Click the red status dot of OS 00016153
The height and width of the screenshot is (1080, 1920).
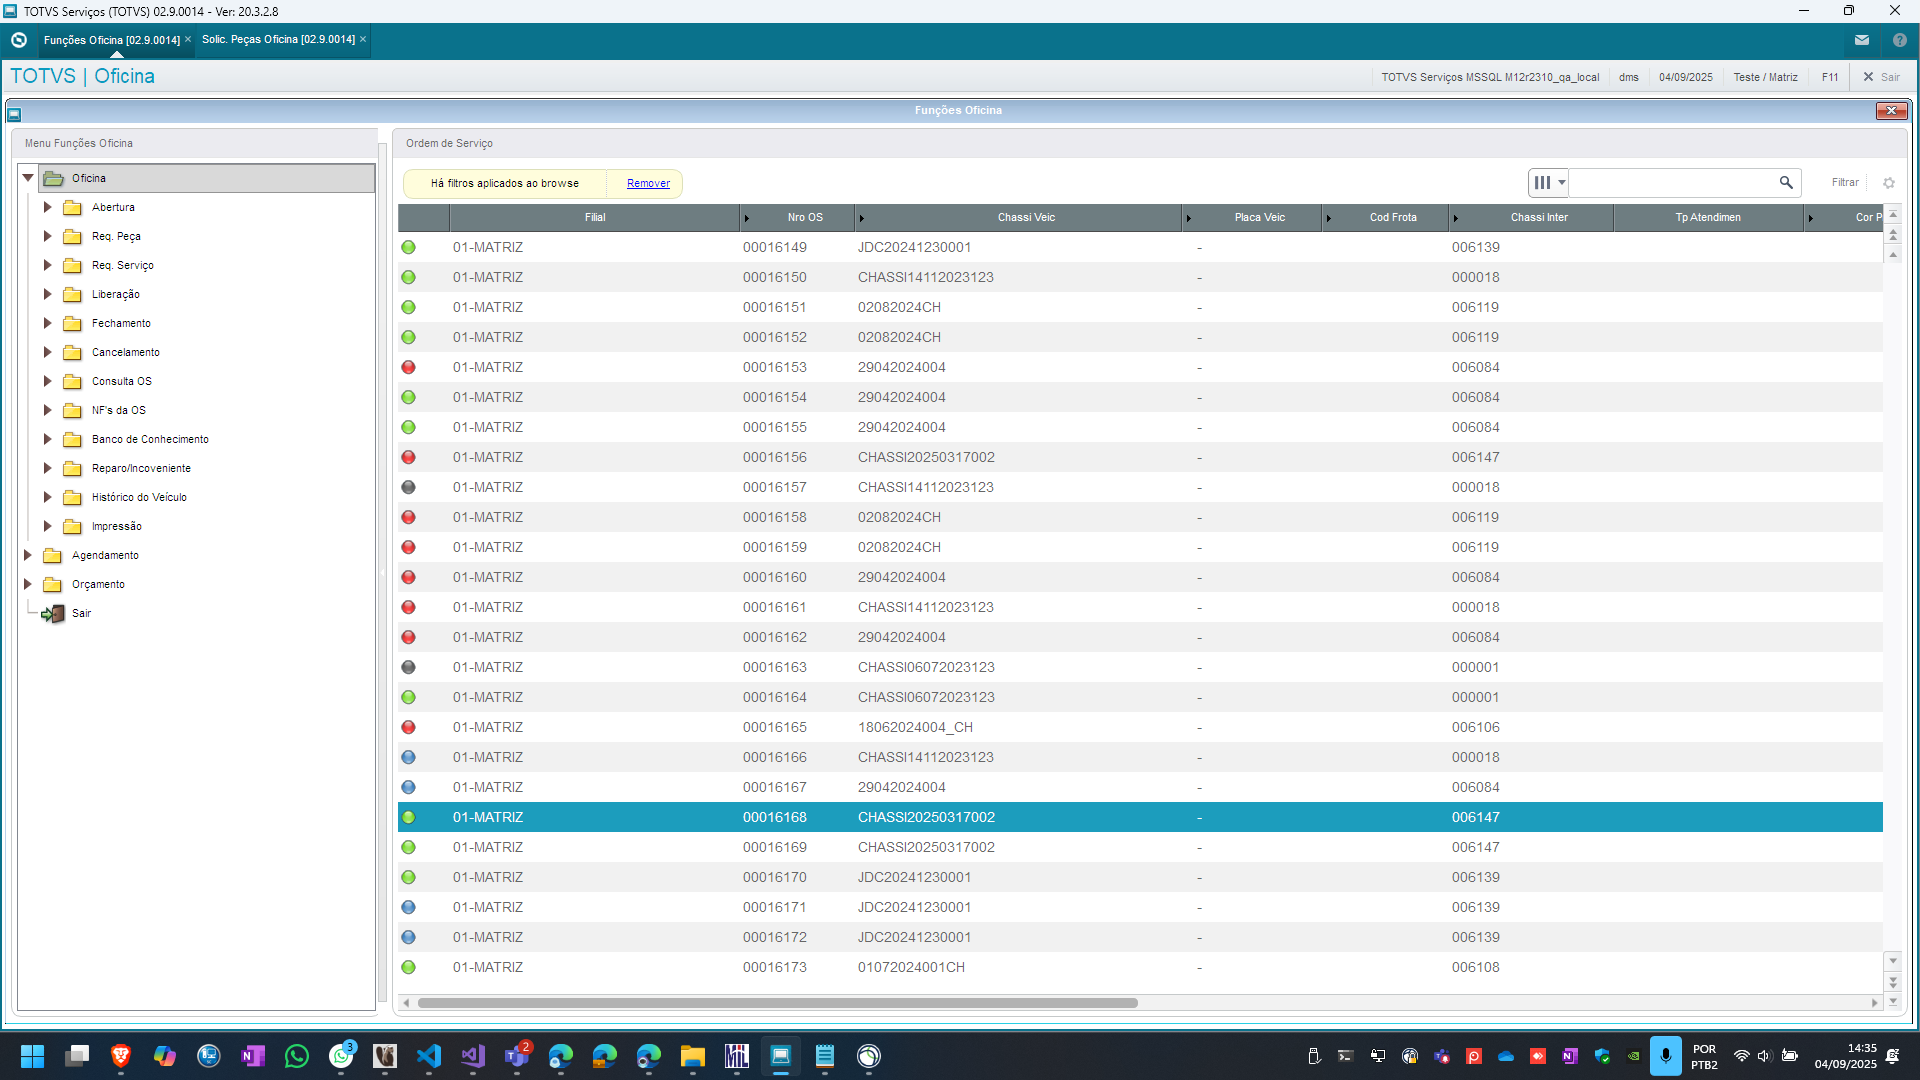pyautogui.click(x=408, y=367)
